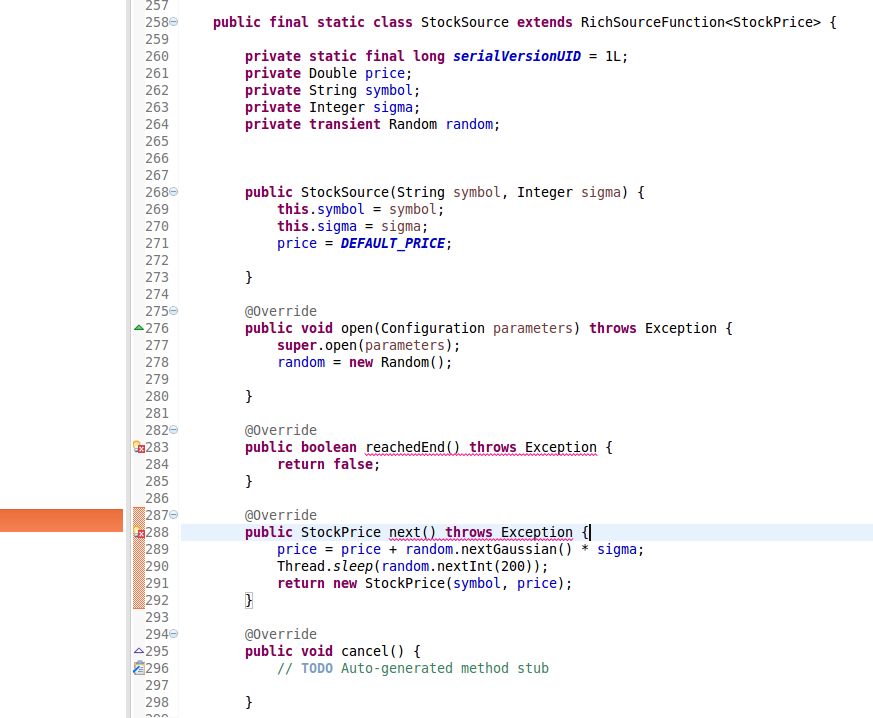Click the green override indicator at line 276
The width and height of the screenshot is (873, 718).
pos(139,328)
